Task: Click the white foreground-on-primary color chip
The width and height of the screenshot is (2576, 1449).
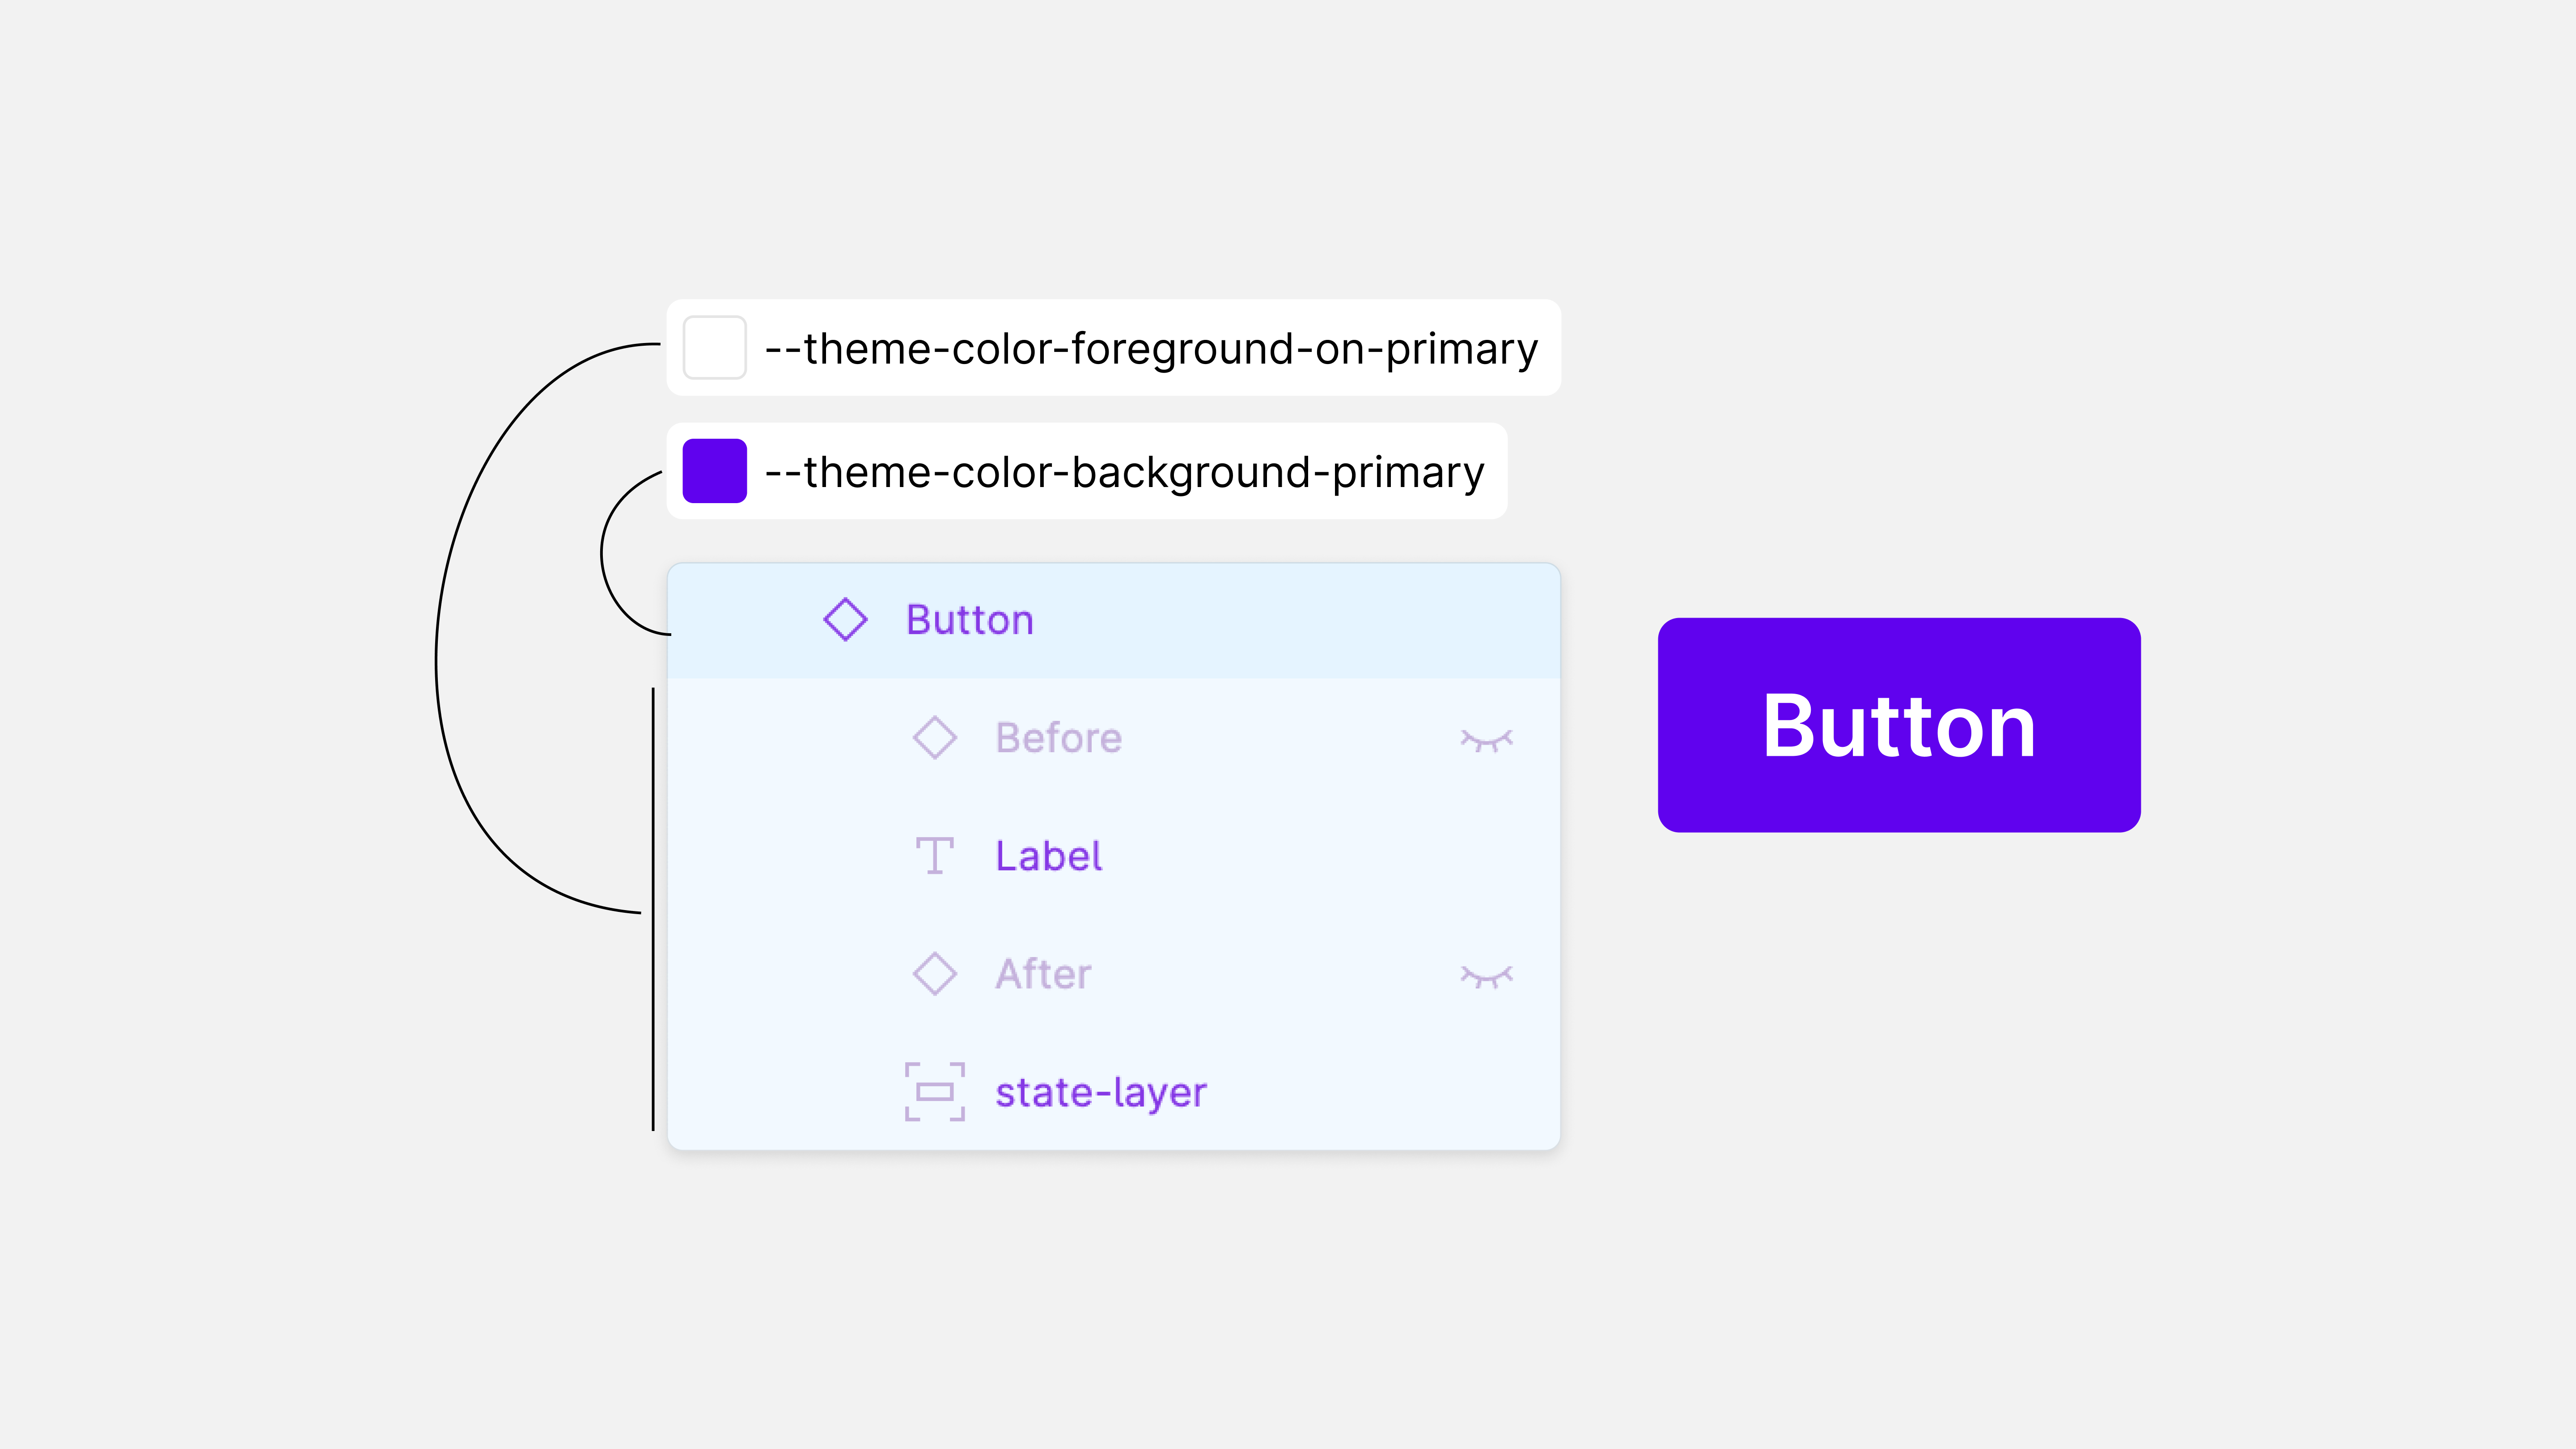Action: click(x=714, y=348)
